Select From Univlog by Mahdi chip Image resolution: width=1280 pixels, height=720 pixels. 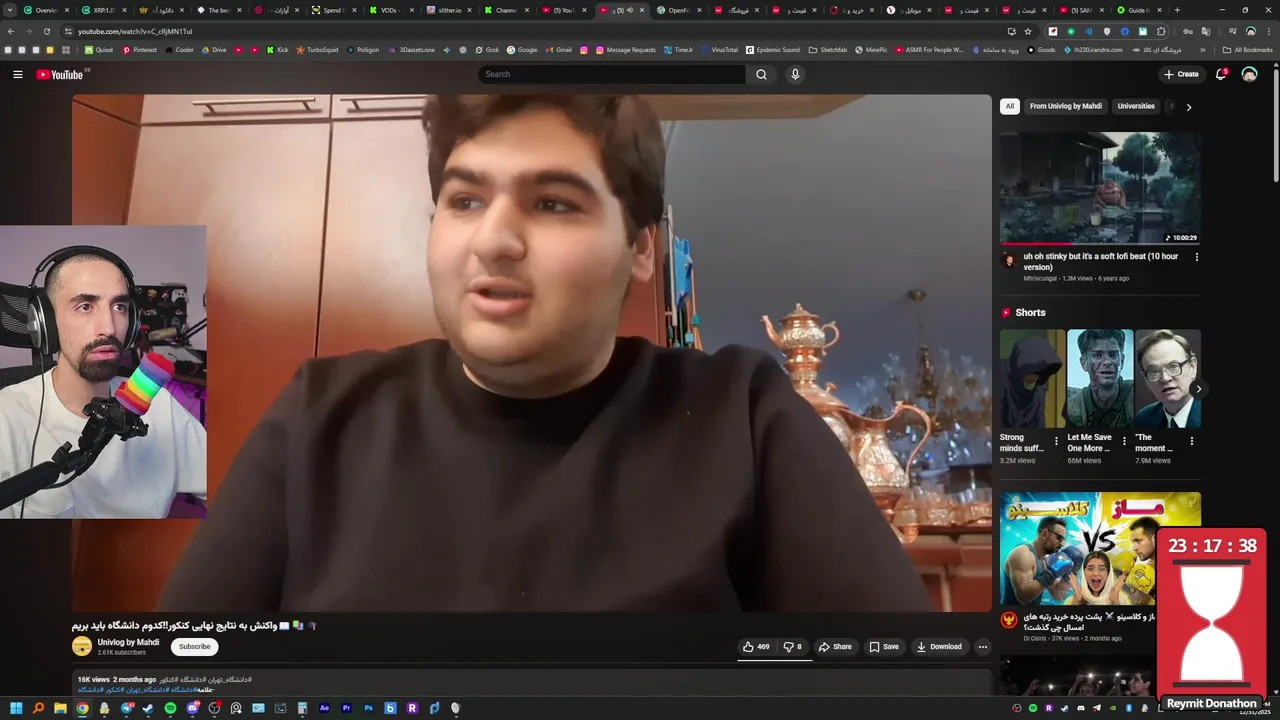(1065, 106)
